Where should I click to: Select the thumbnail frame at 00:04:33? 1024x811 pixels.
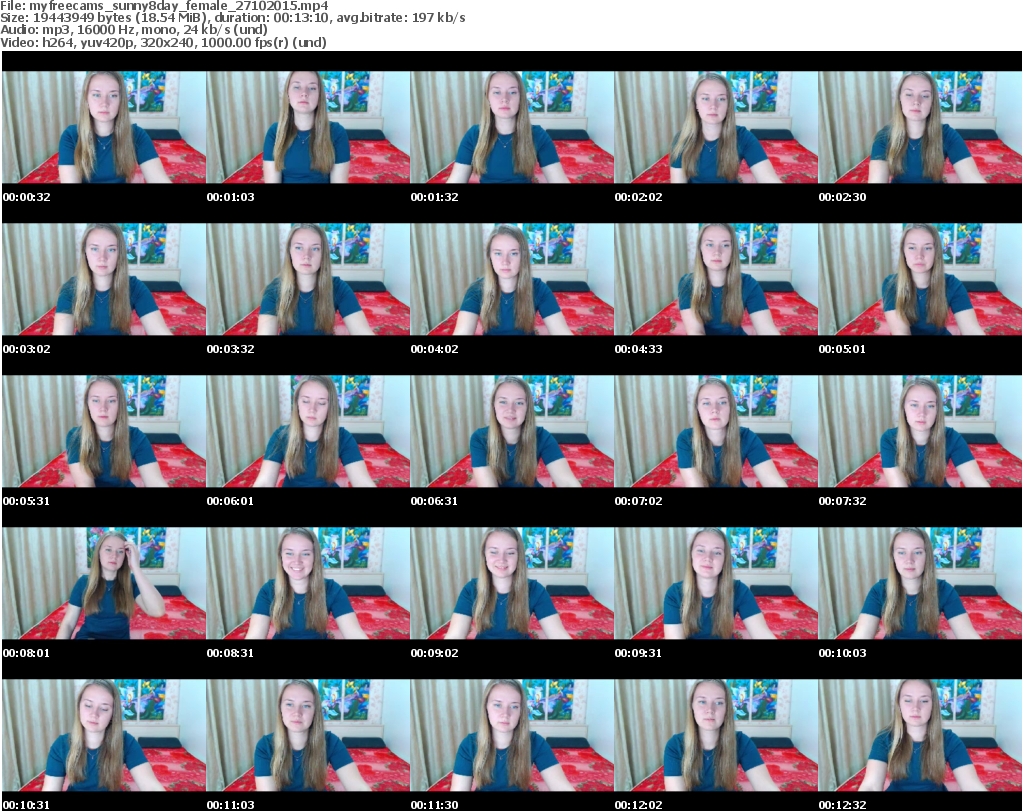tap(716, 279)
